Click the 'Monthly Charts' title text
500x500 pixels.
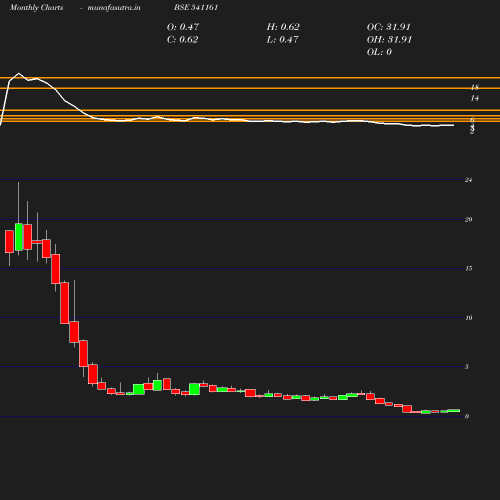(x=36, y=8)
